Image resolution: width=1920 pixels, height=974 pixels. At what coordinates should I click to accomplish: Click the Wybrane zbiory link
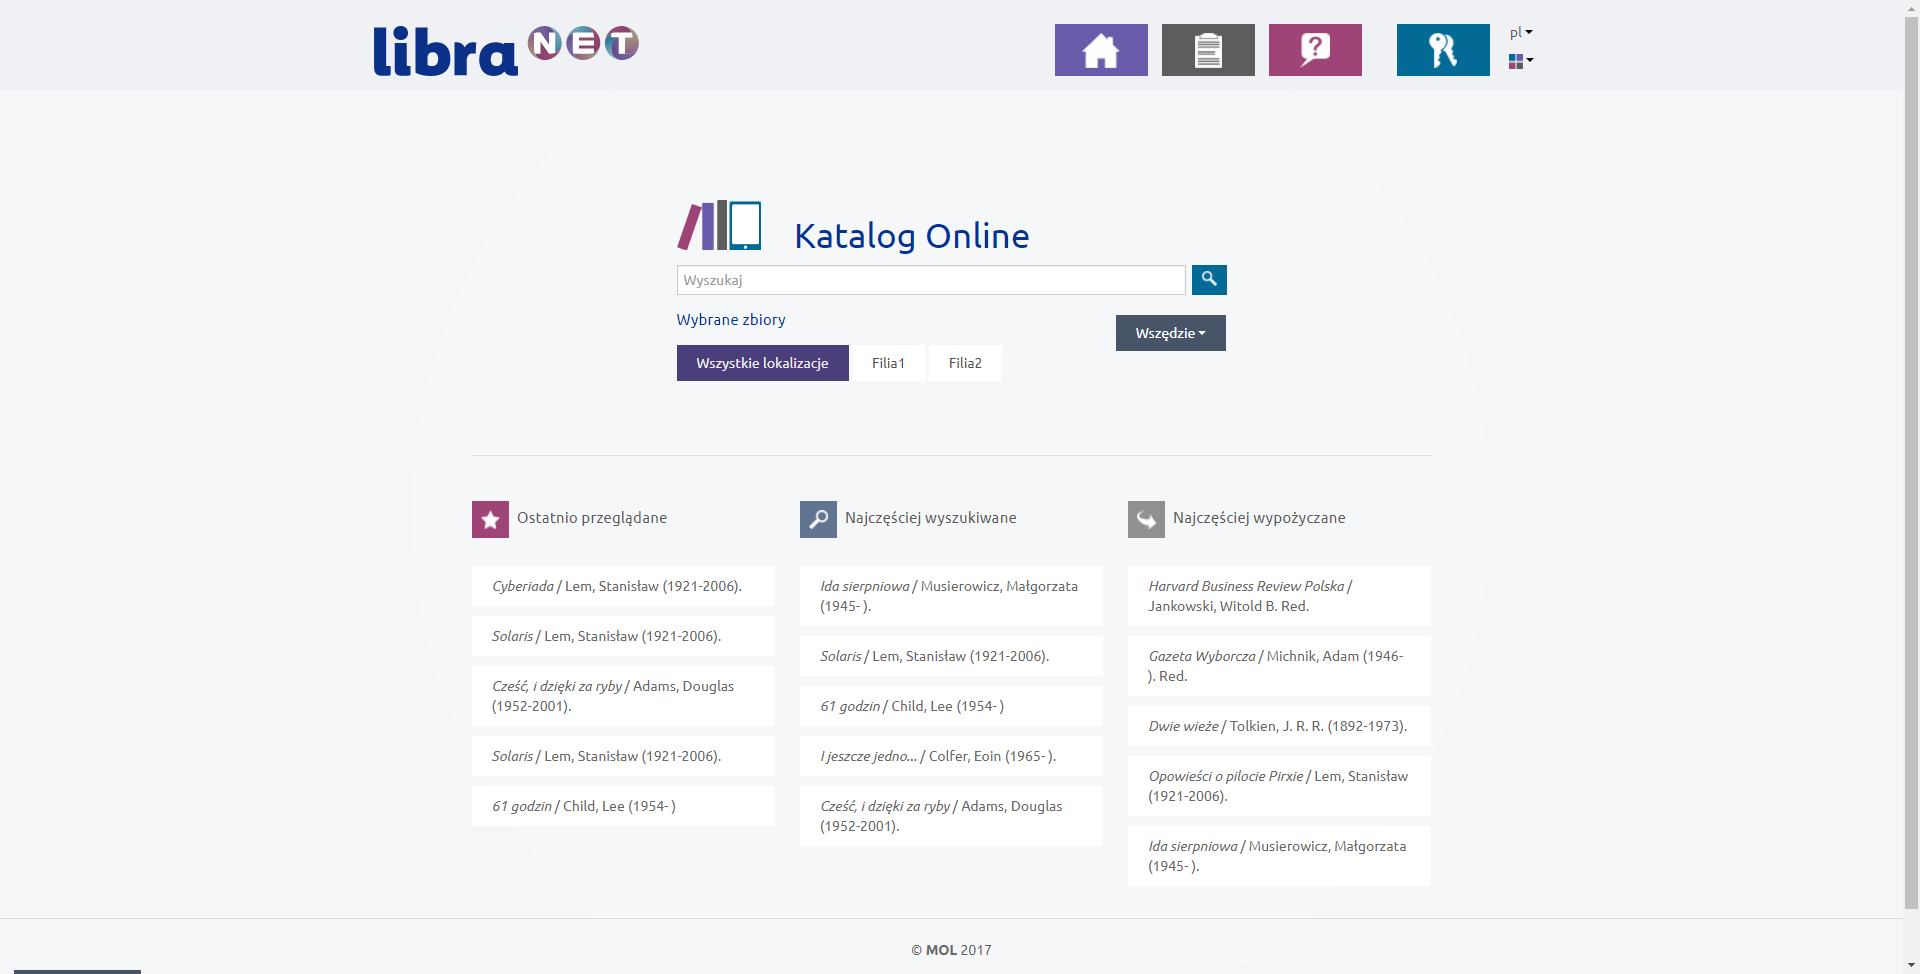(x=731, y=320)
